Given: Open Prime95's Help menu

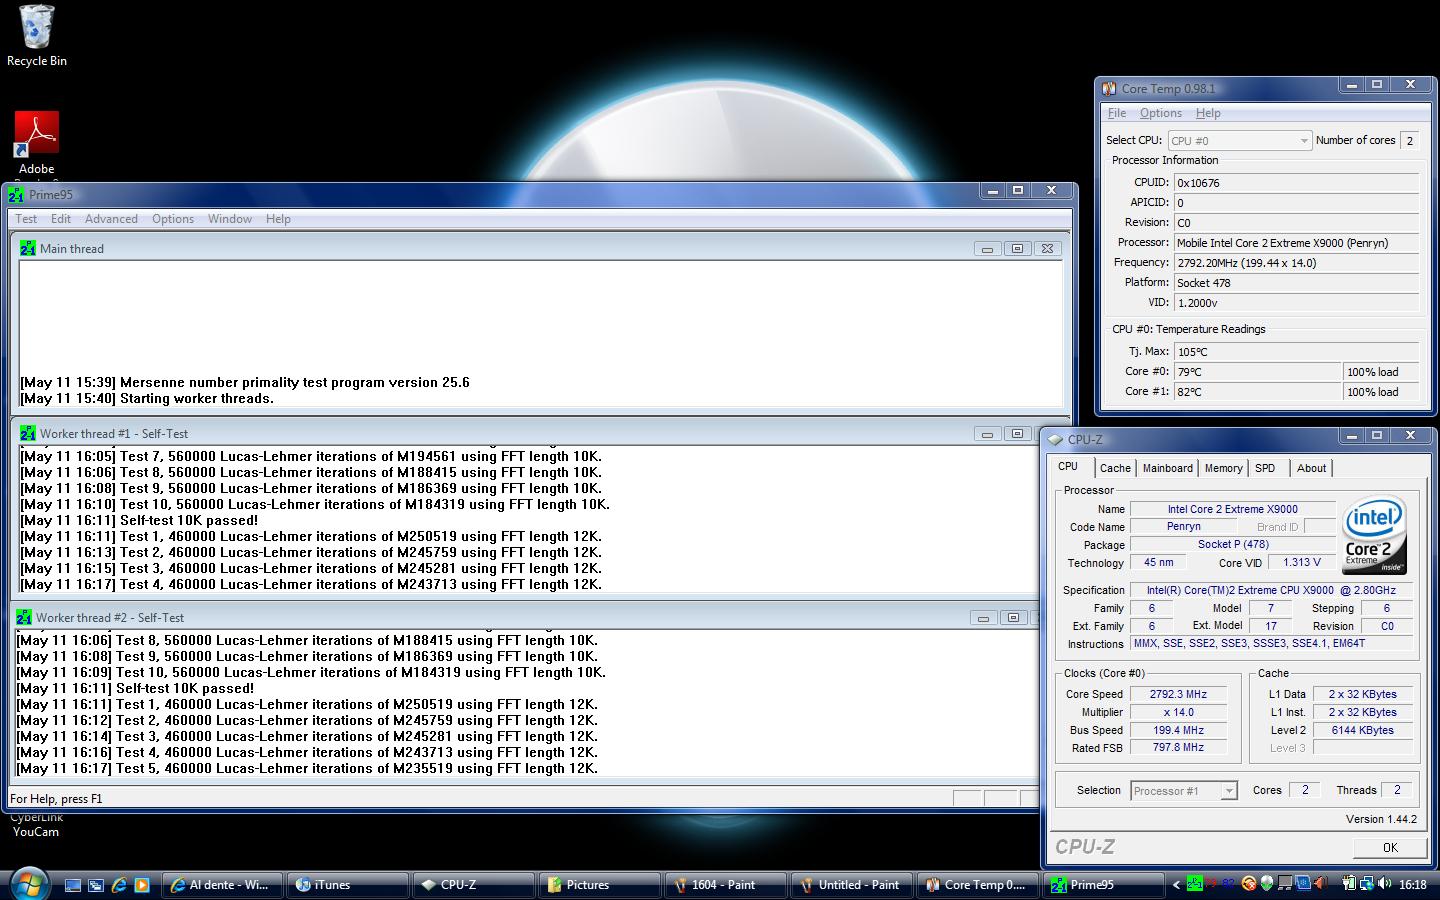Looking at the screenshot, I should [x=278, y=219].
